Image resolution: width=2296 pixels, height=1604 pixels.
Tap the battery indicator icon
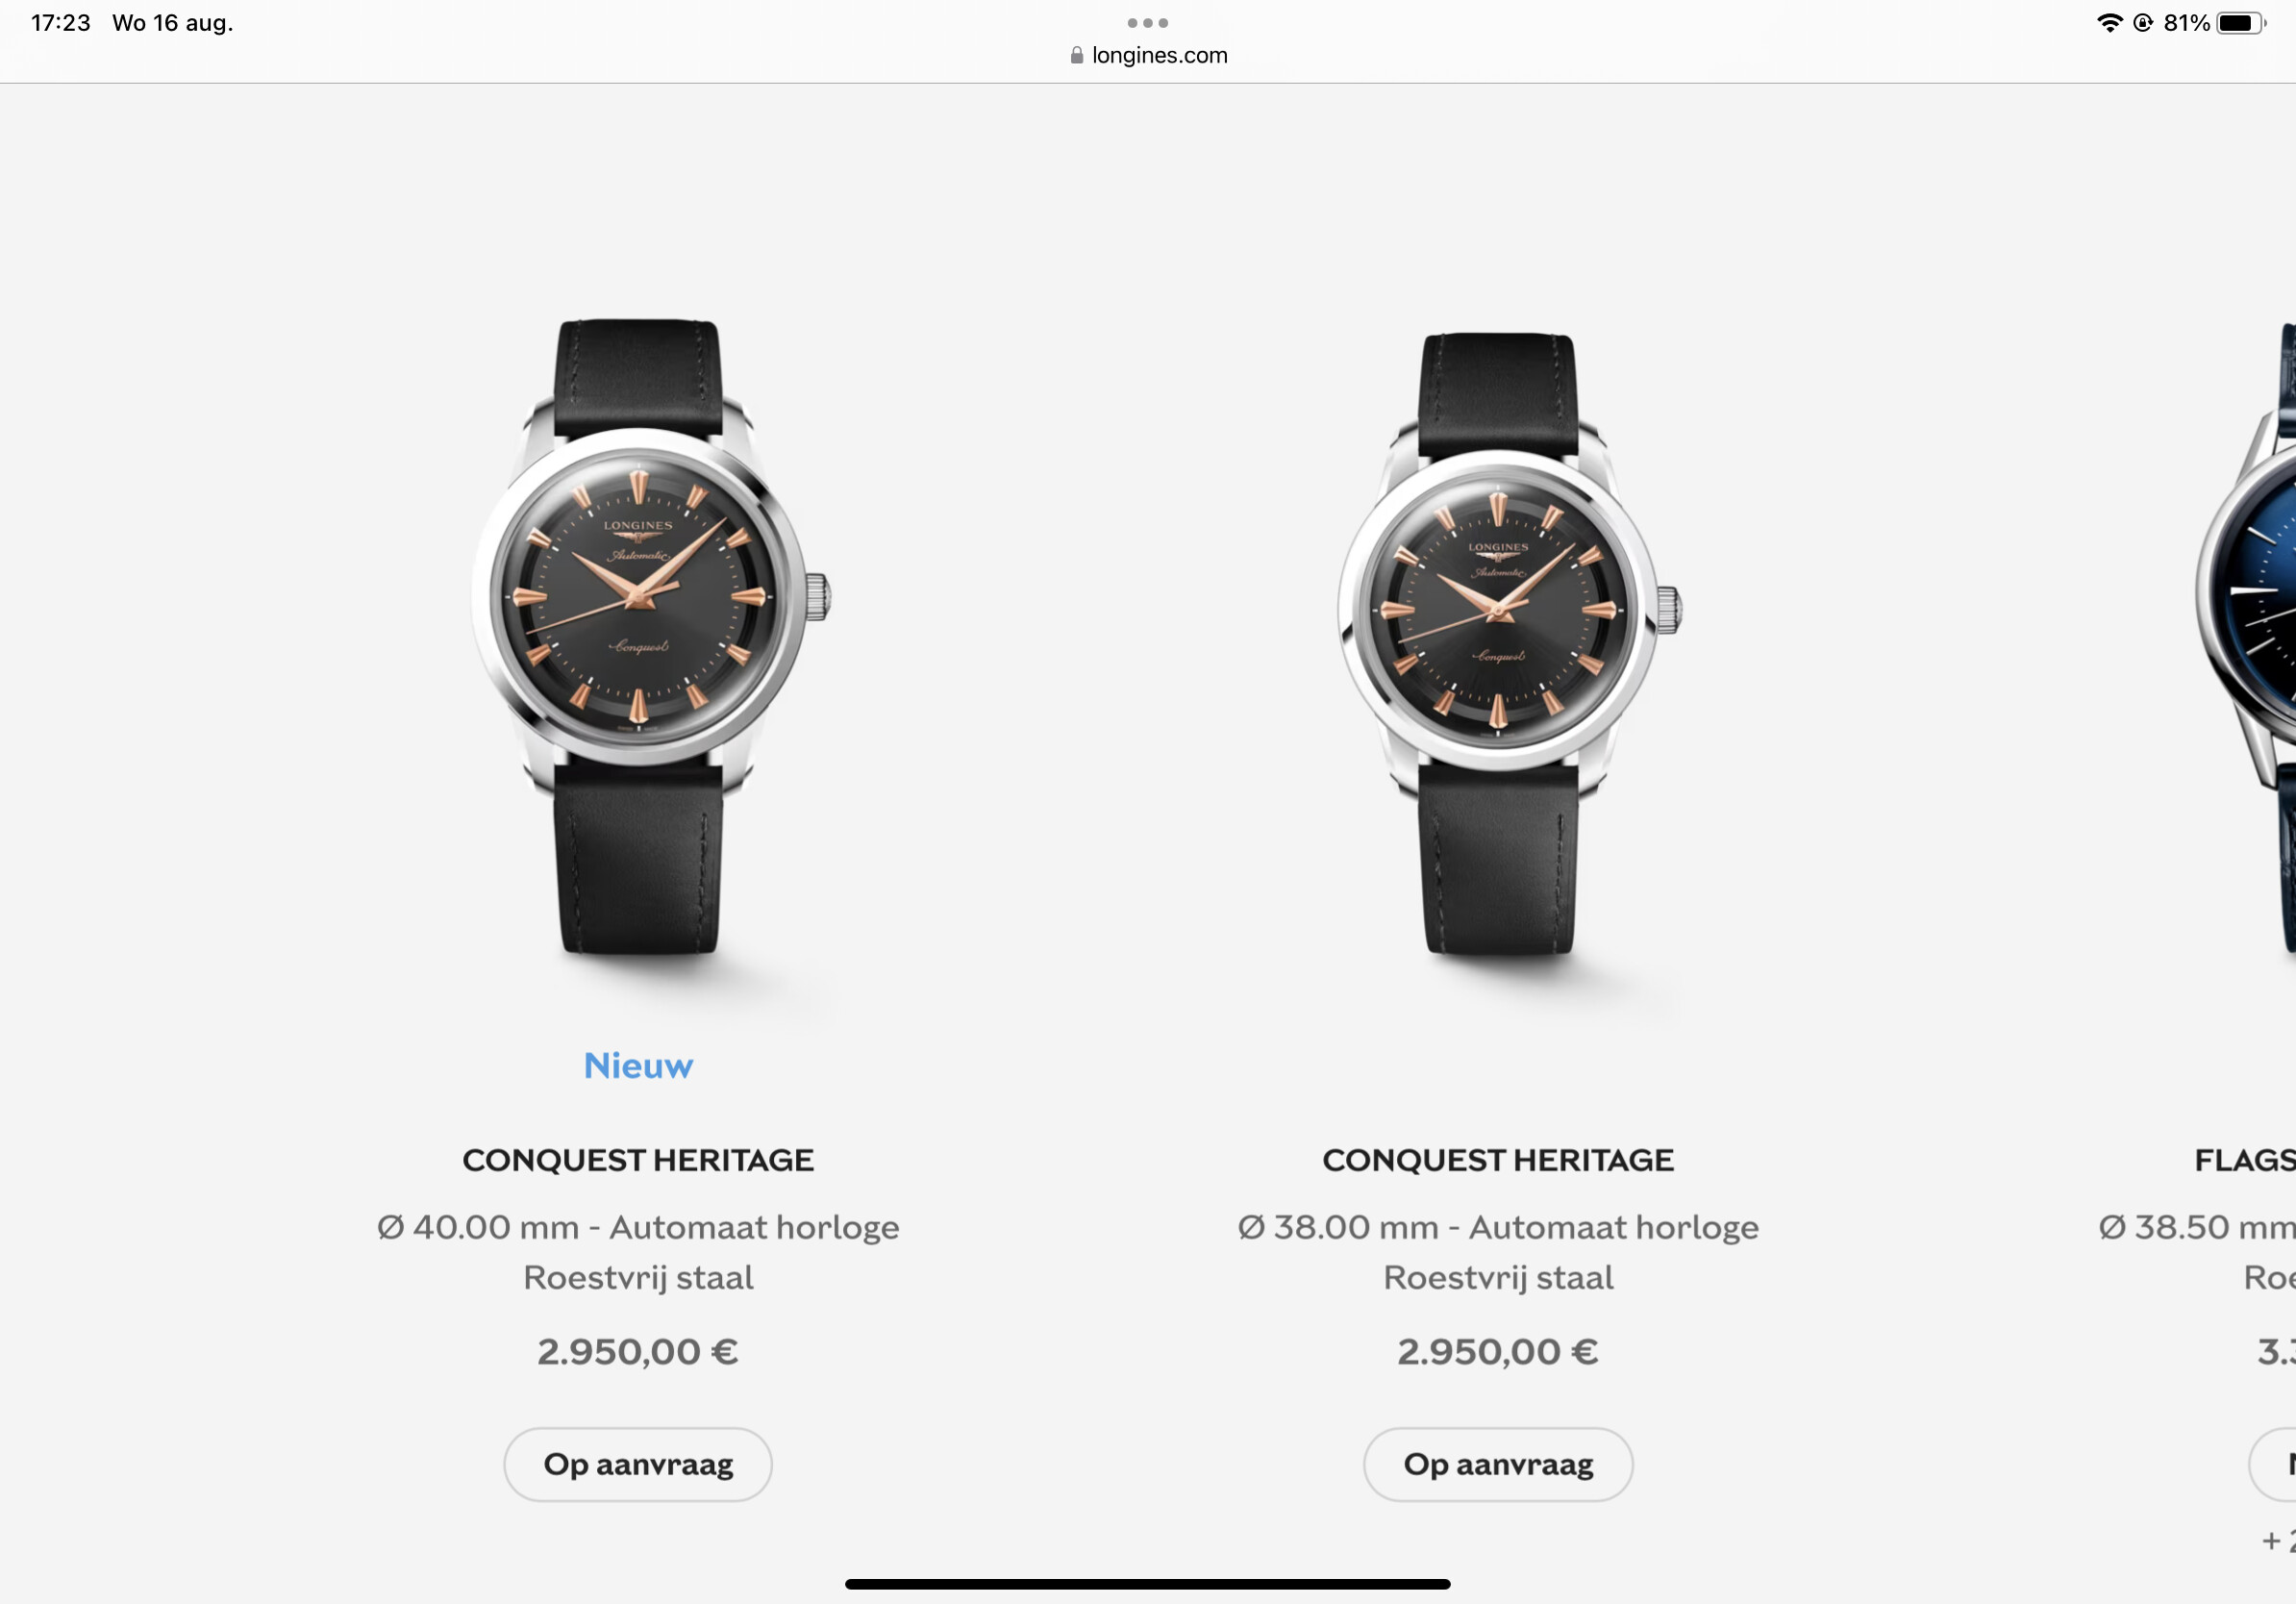[x=2240, y=23]
